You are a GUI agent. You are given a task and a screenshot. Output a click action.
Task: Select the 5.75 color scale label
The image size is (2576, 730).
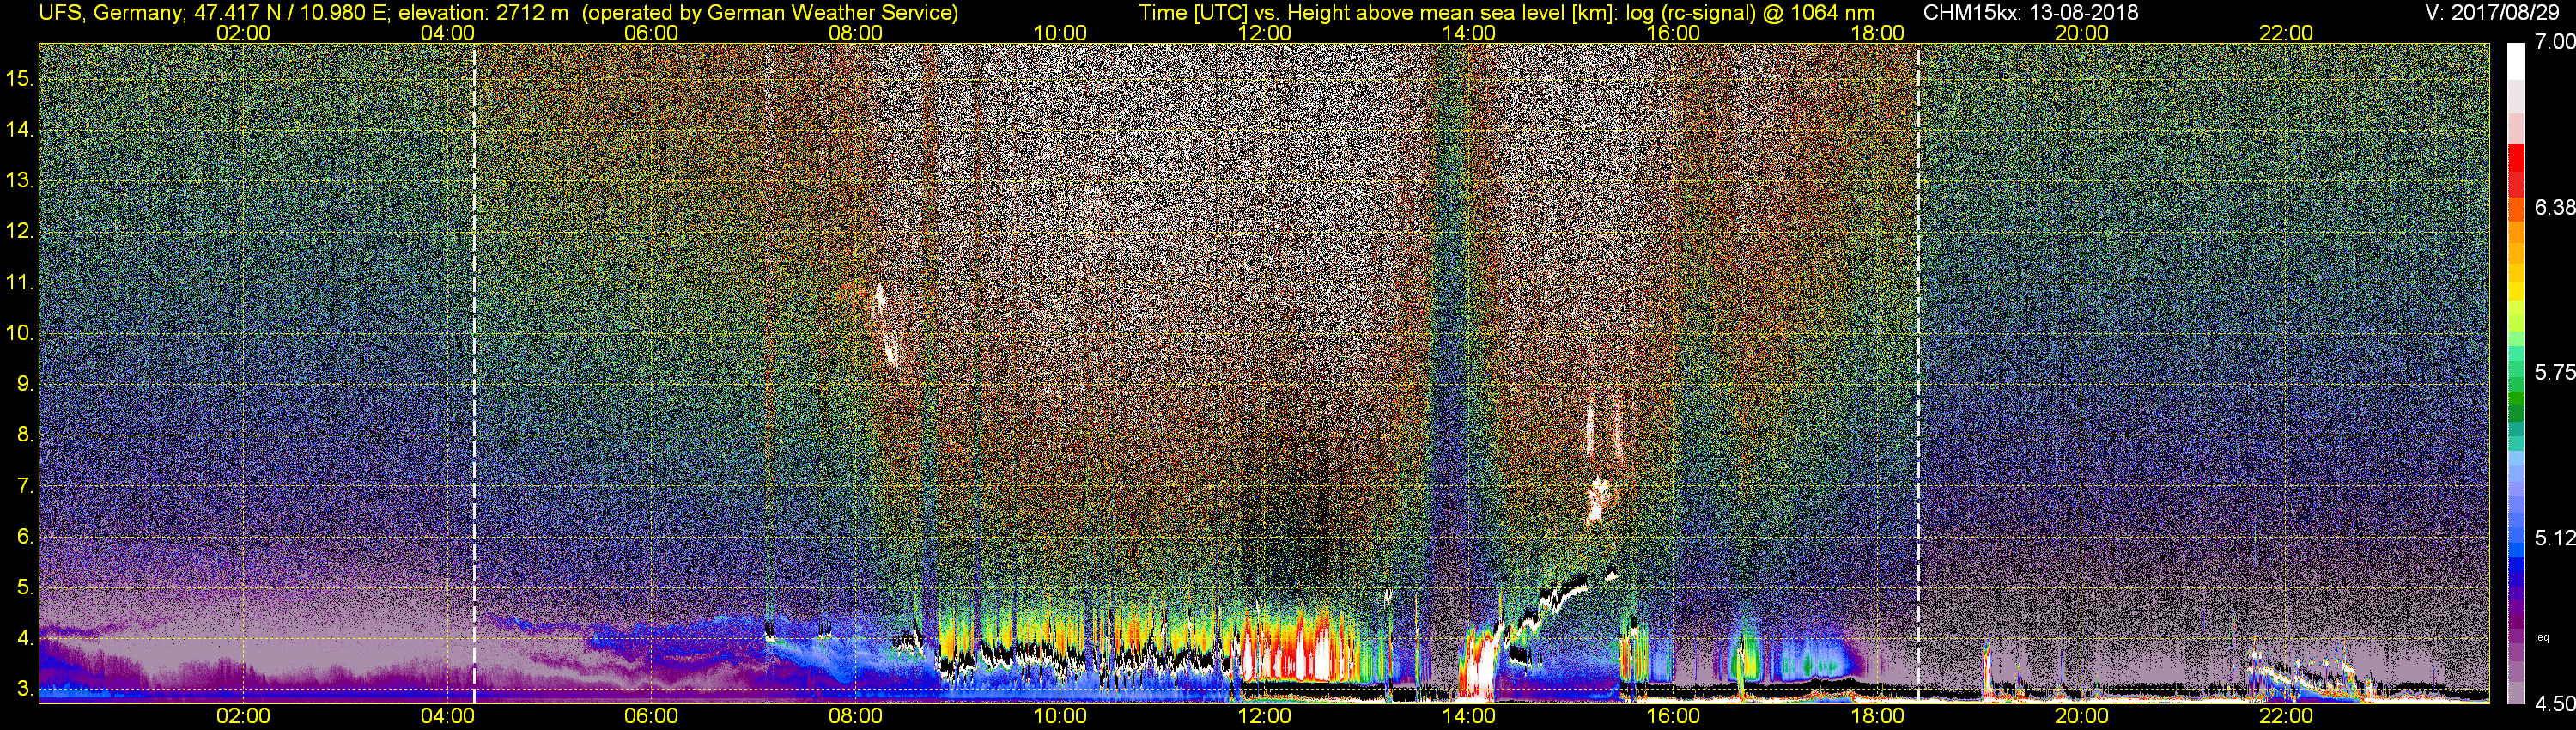click(x=2554, y=372)
